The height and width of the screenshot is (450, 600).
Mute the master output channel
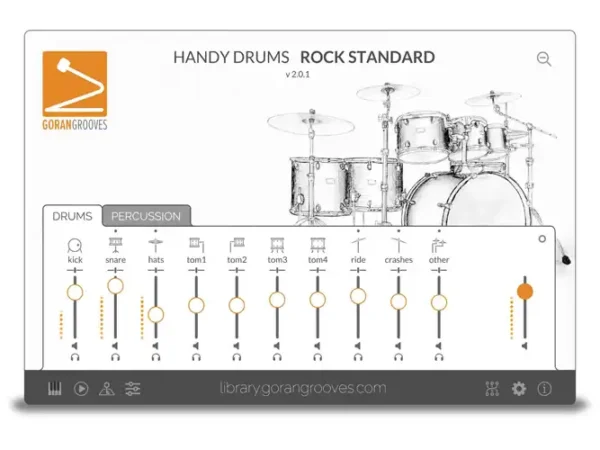(525, 346)
